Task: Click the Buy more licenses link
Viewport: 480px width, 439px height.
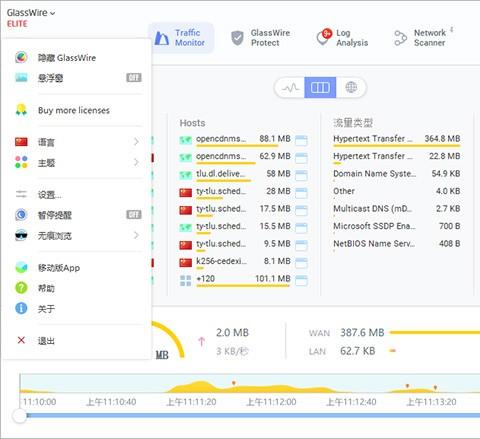Action: click(74, 110)
